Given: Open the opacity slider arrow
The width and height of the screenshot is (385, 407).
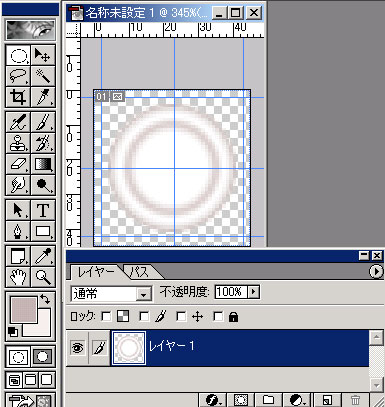Looking at the screenshot, I should click(253, 292).
